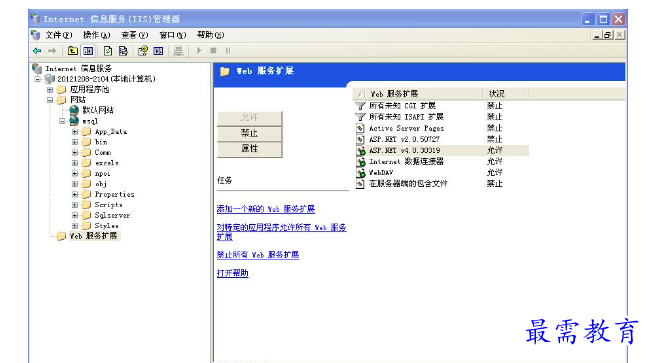Open the 文件 menu

click(x=59, y=35)
